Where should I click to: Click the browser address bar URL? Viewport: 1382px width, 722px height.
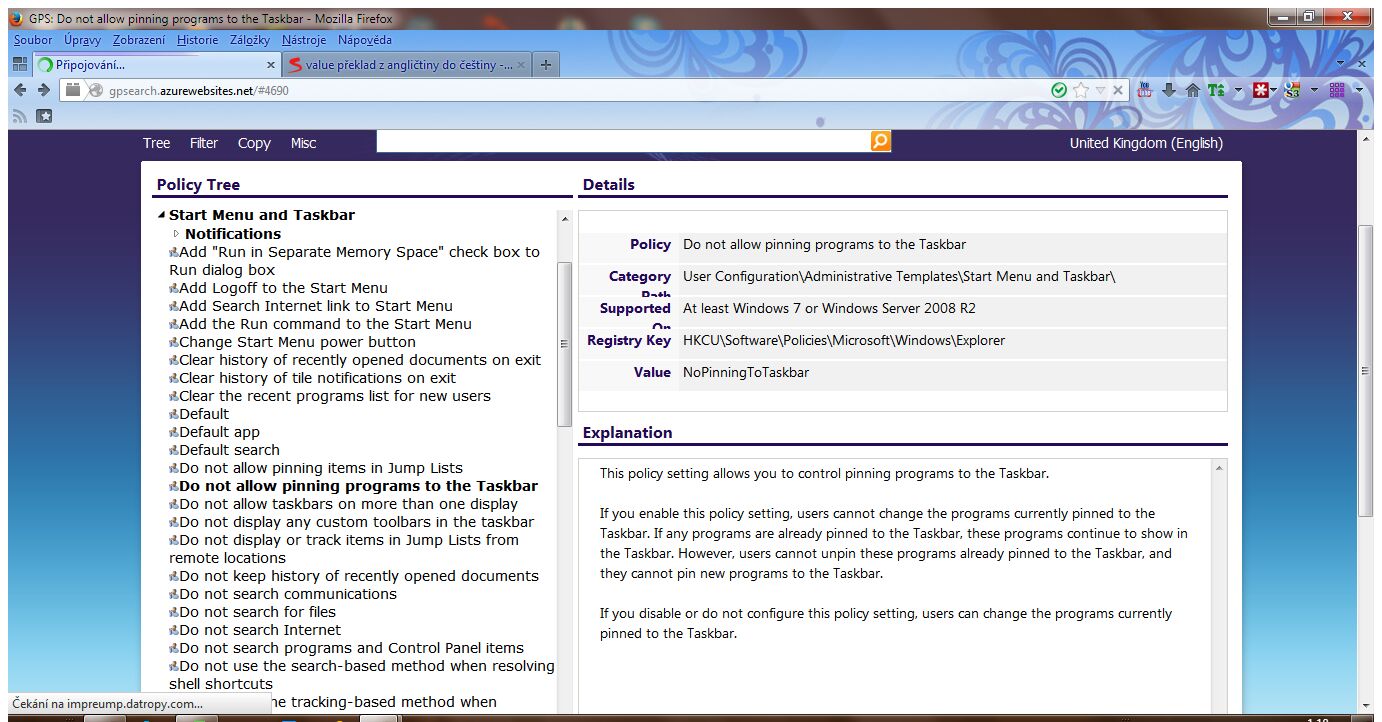[x=200, y=90]
